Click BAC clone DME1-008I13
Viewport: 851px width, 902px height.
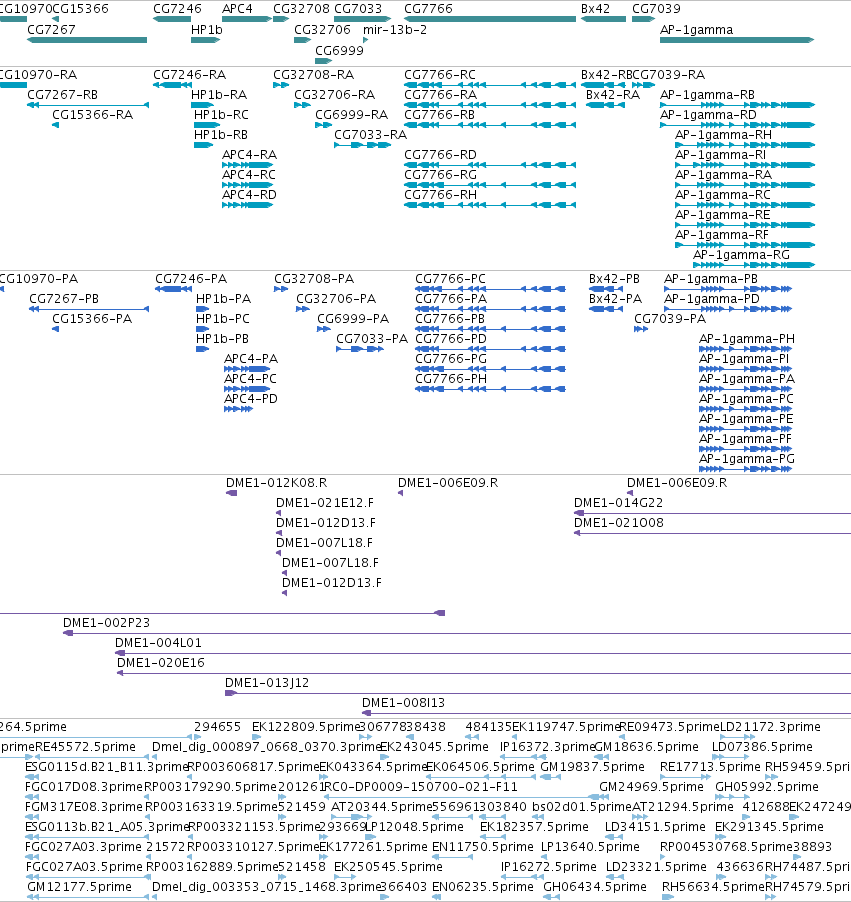[403, 703]
